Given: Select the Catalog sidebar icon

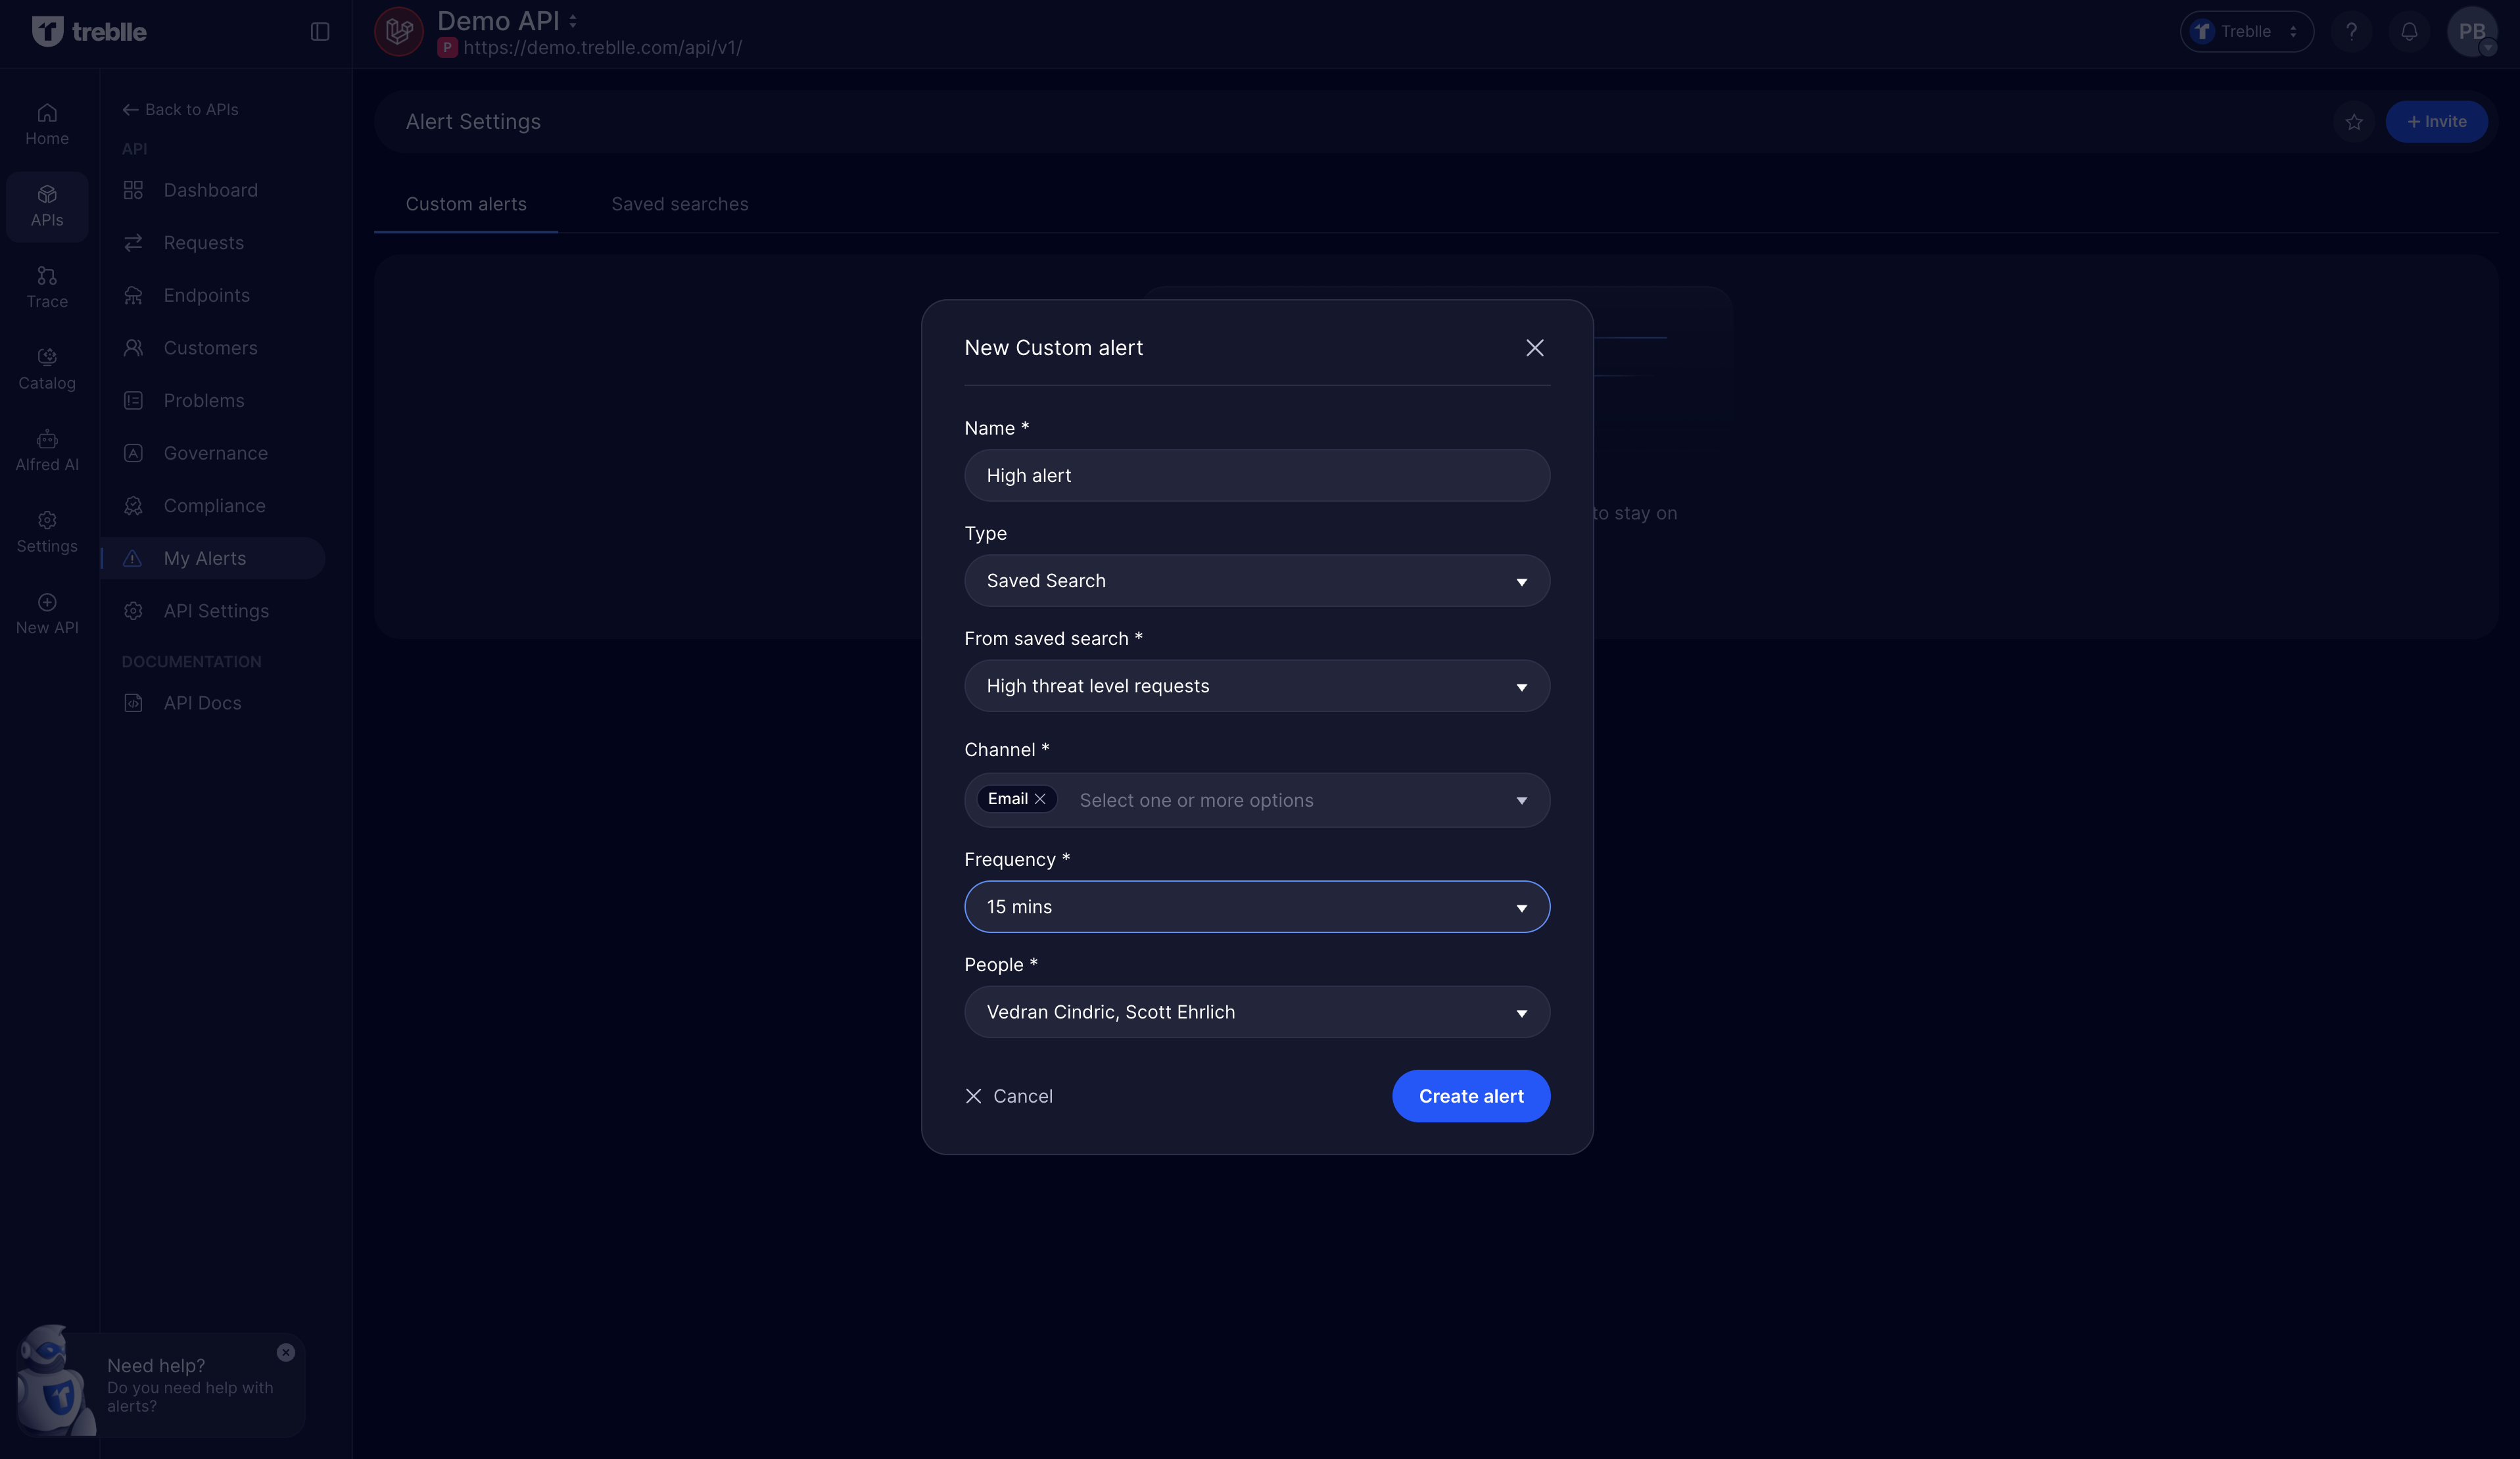Looking at the screenshot, I should (x=46, y=366).
